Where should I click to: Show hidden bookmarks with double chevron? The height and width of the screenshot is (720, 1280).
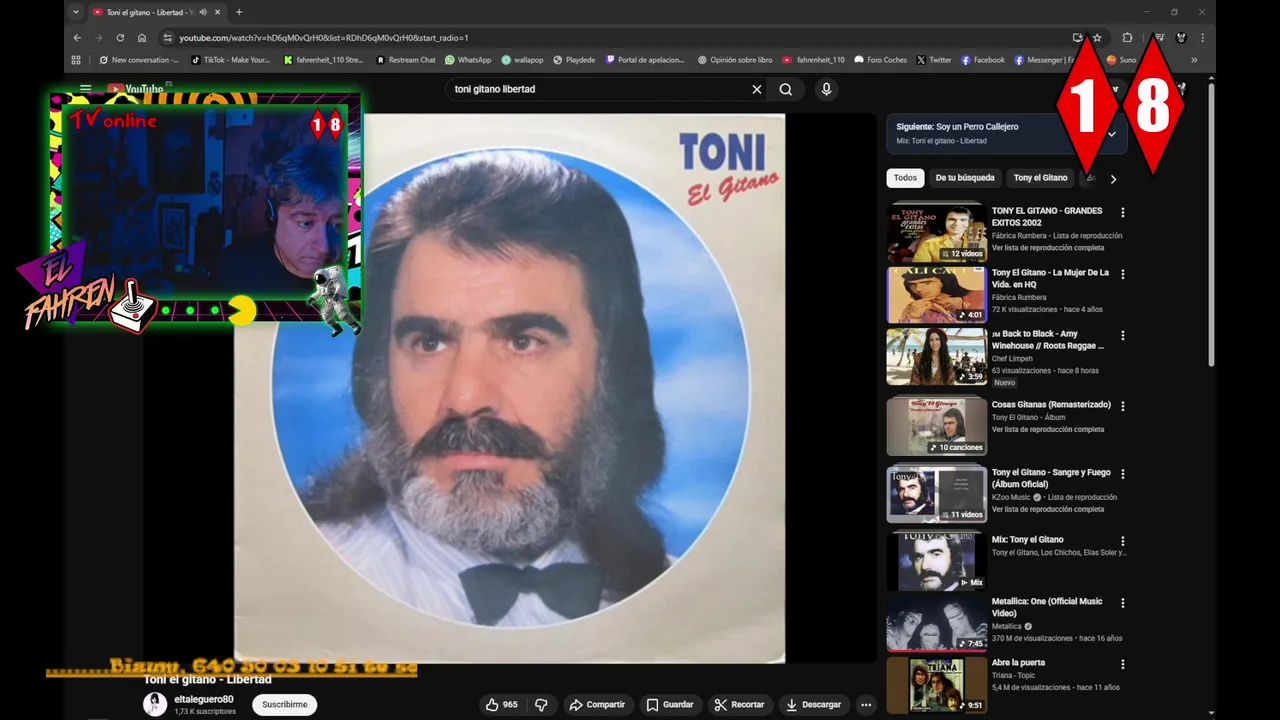[1194, 60]
